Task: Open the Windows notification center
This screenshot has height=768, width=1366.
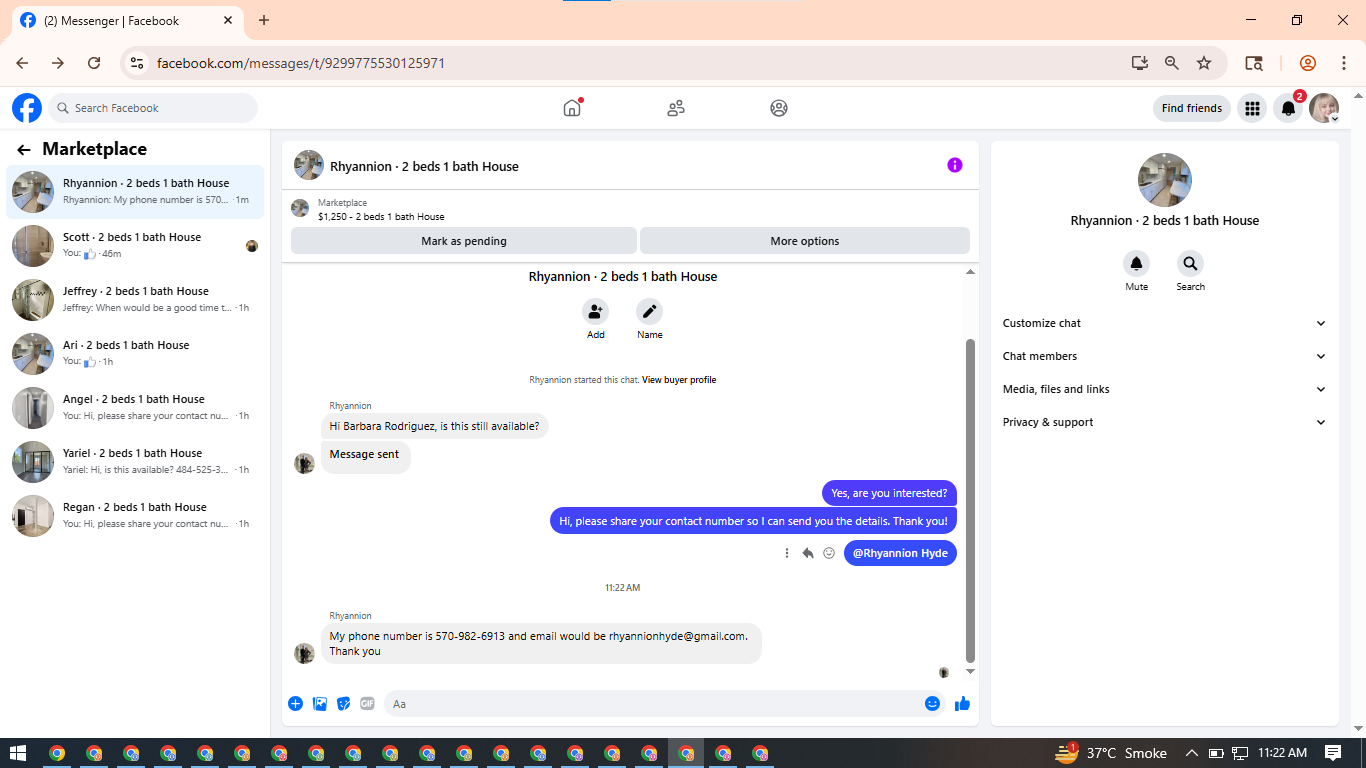Action: (x=1333, y=753)
